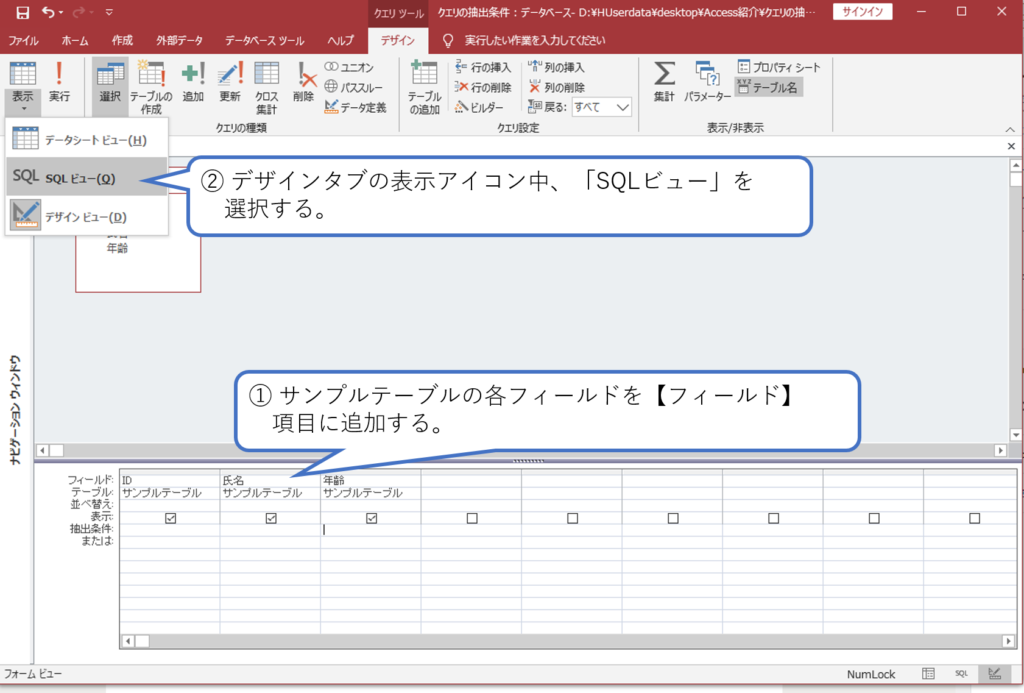Toggle the ID column's 表示 checkbox
This screenshot has width=1024, height=693.
(x=170, y=517)
